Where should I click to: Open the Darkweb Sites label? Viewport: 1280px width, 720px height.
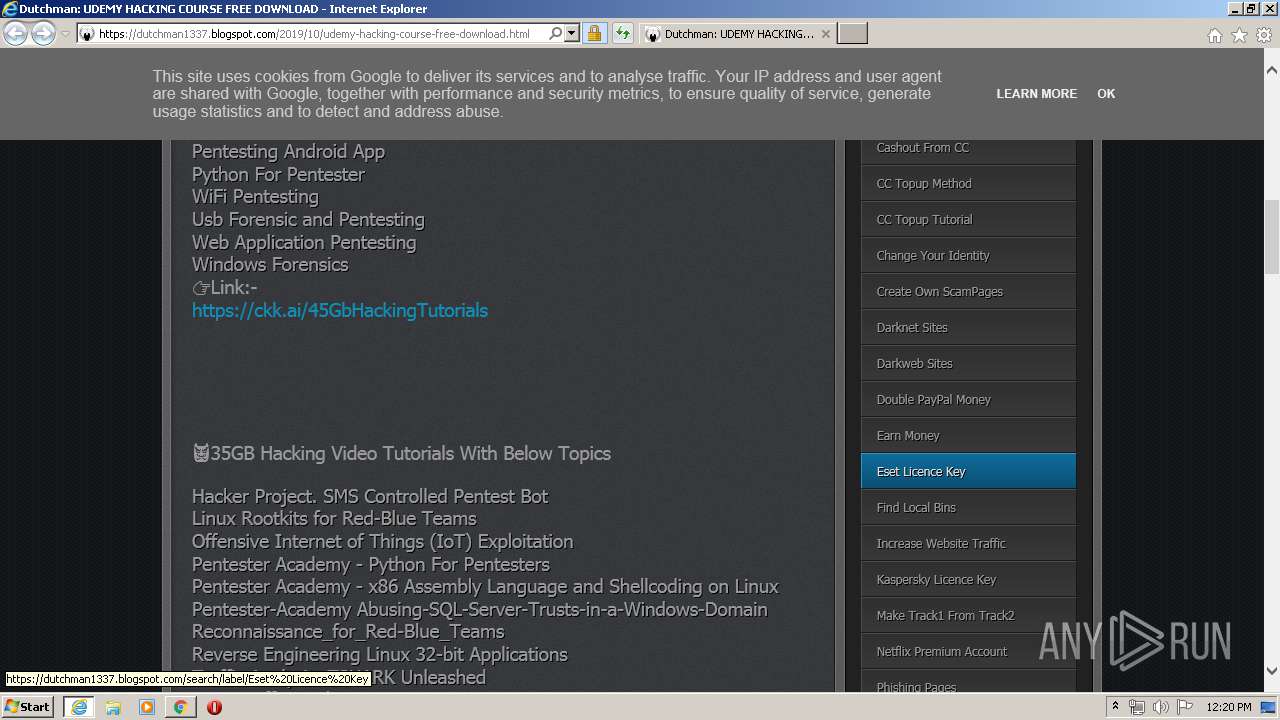968,364
